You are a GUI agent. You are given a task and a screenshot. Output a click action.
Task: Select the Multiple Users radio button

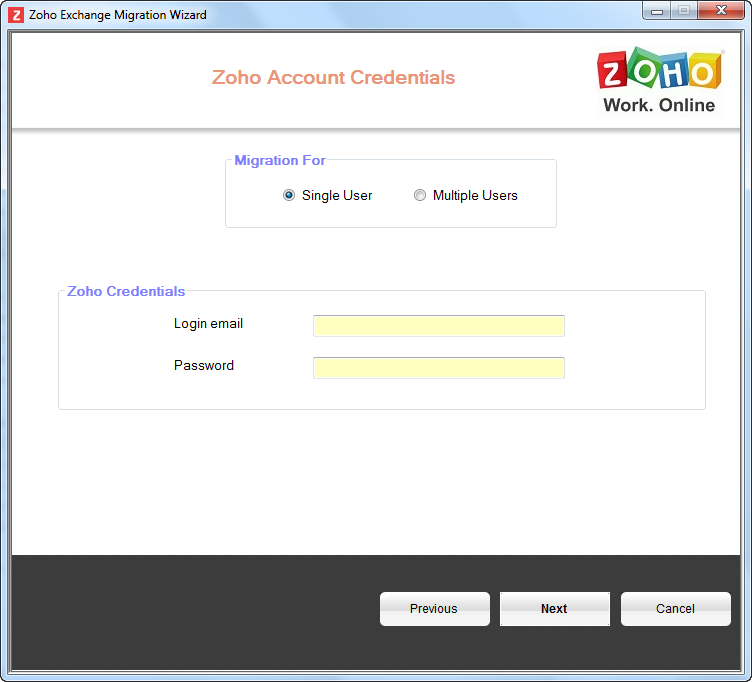click(420, 195)
